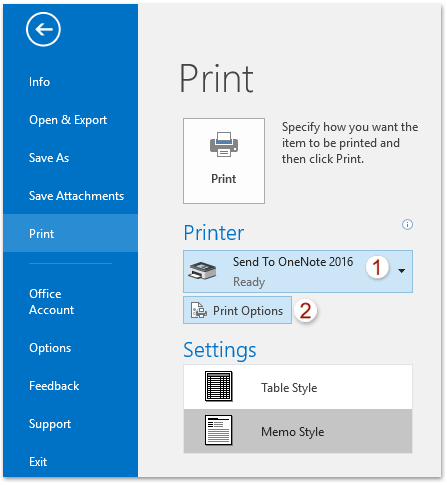Choose the Table Style print setting
447x485 pixels.
[298, 387]
